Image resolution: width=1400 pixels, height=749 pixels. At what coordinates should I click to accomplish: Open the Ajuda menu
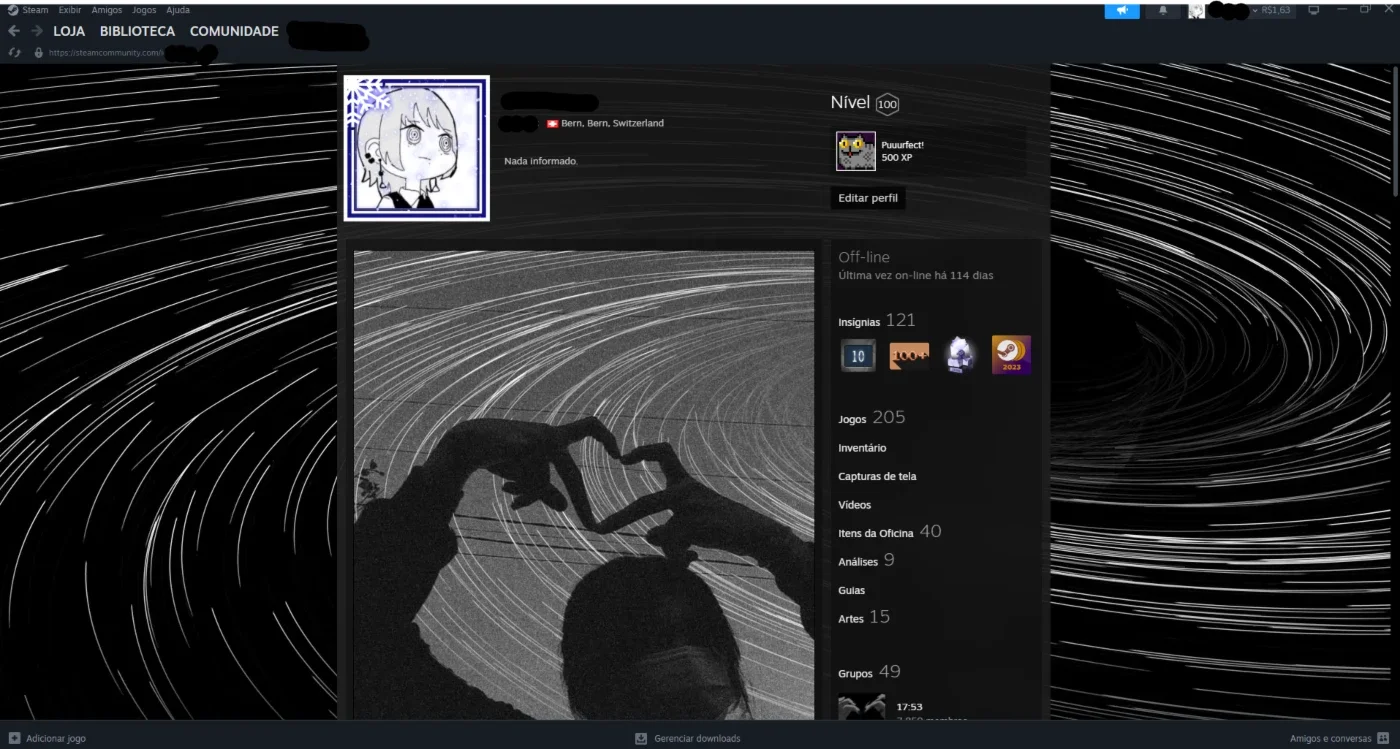click(178, 10)
